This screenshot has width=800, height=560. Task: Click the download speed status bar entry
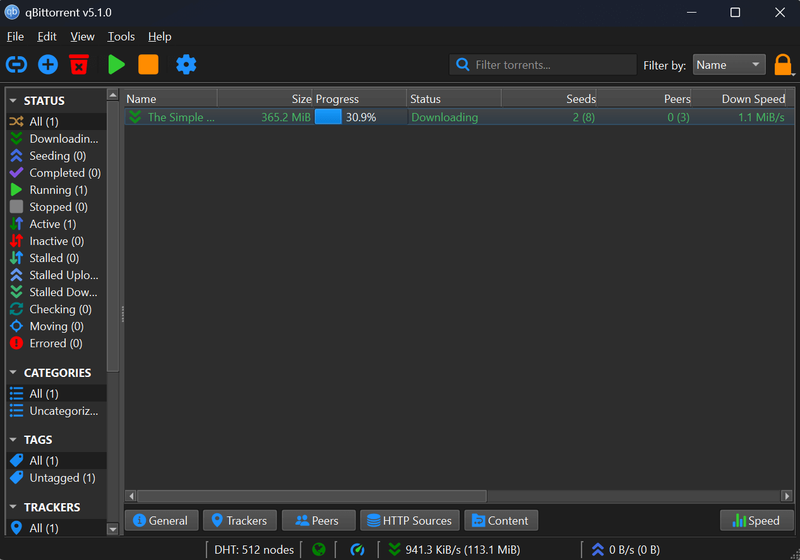454,549
